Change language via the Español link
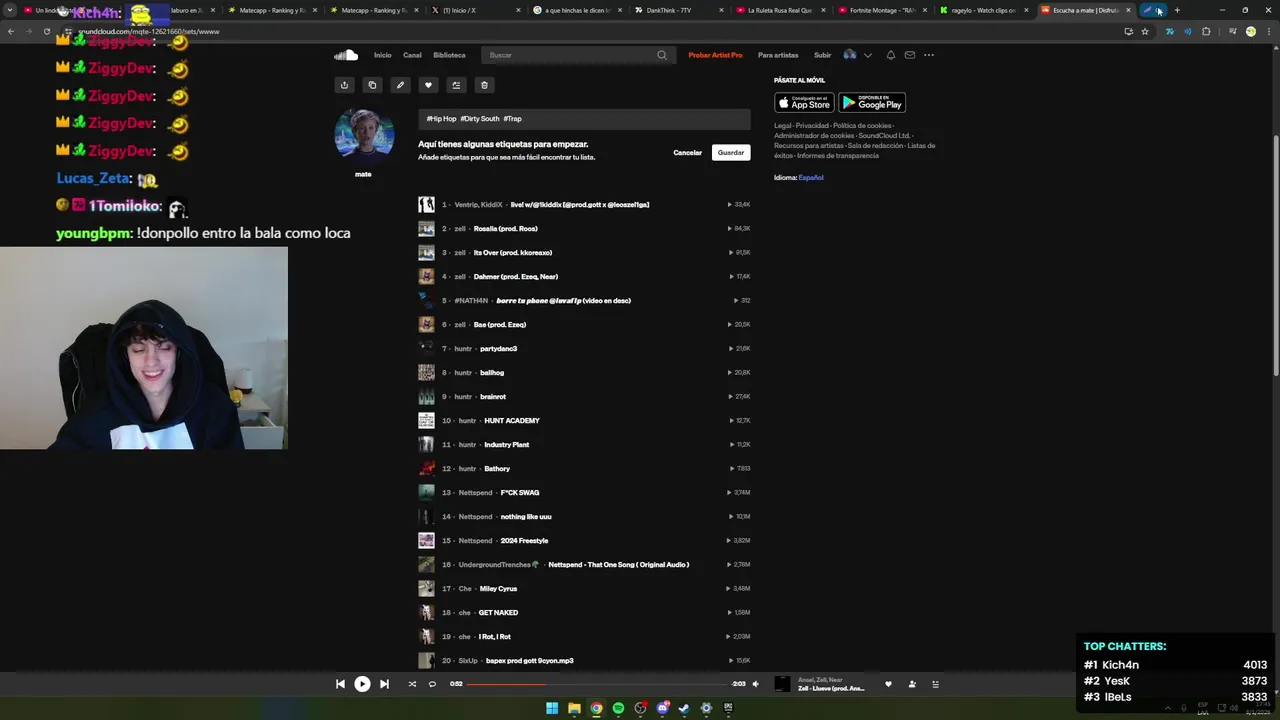Viewport: 1280px width, 720px height. click(x=811, y=178)
